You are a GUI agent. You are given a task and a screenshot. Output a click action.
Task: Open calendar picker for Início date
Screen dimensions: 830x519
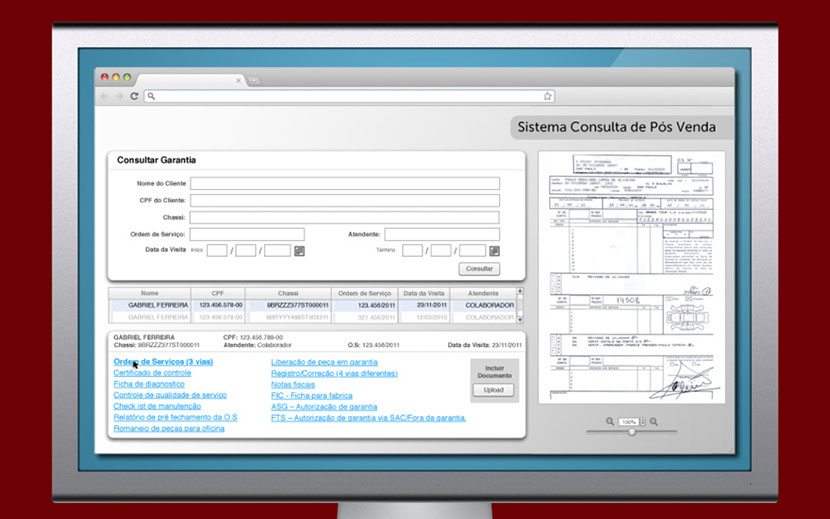299,250
